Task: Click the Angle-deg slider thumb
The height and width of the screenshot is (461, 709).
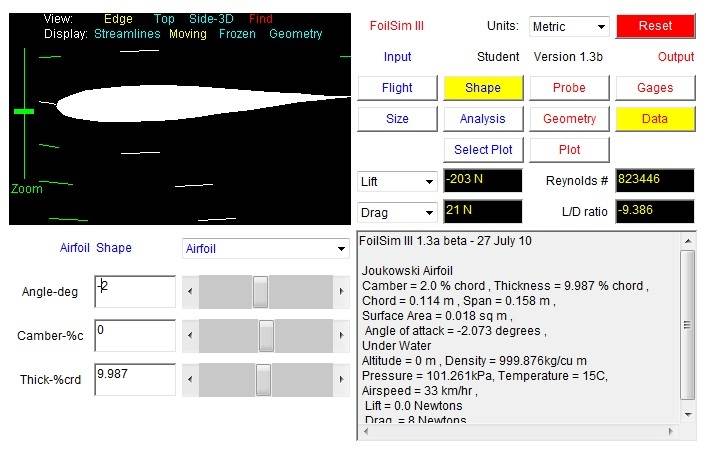Action: click(x=260, y=292)
